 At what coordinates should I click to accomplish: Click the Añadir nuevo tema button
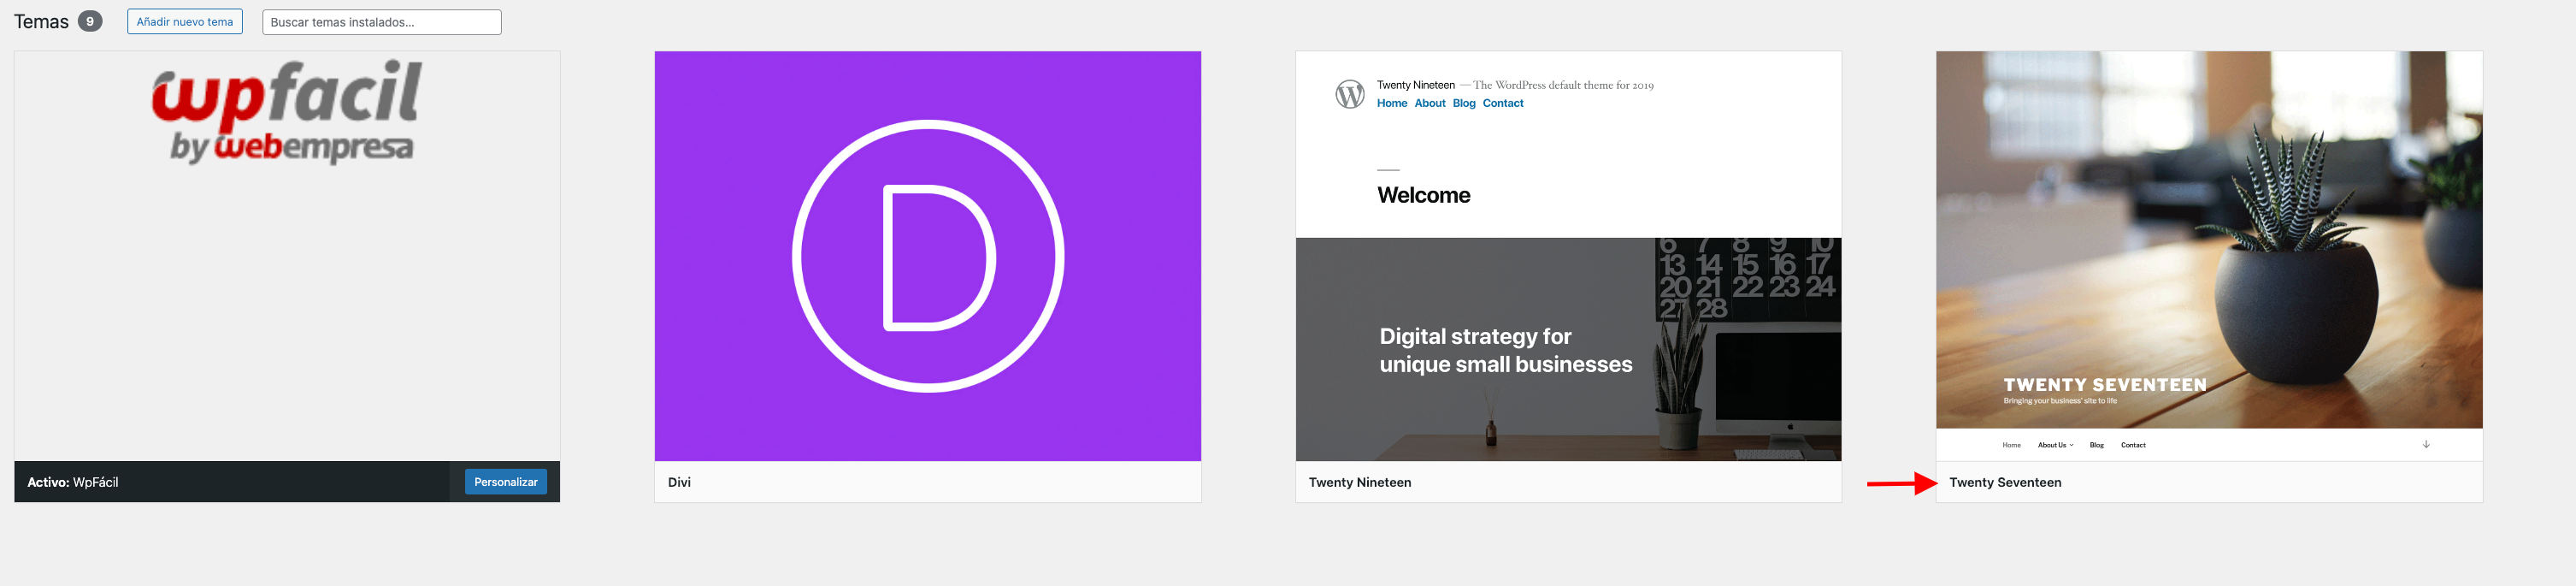(x=185, y=22)
